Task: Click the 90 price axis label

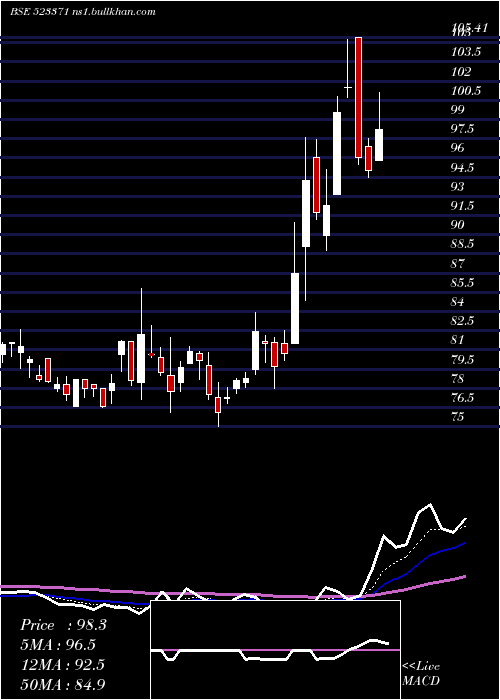Action: (458, 225)
